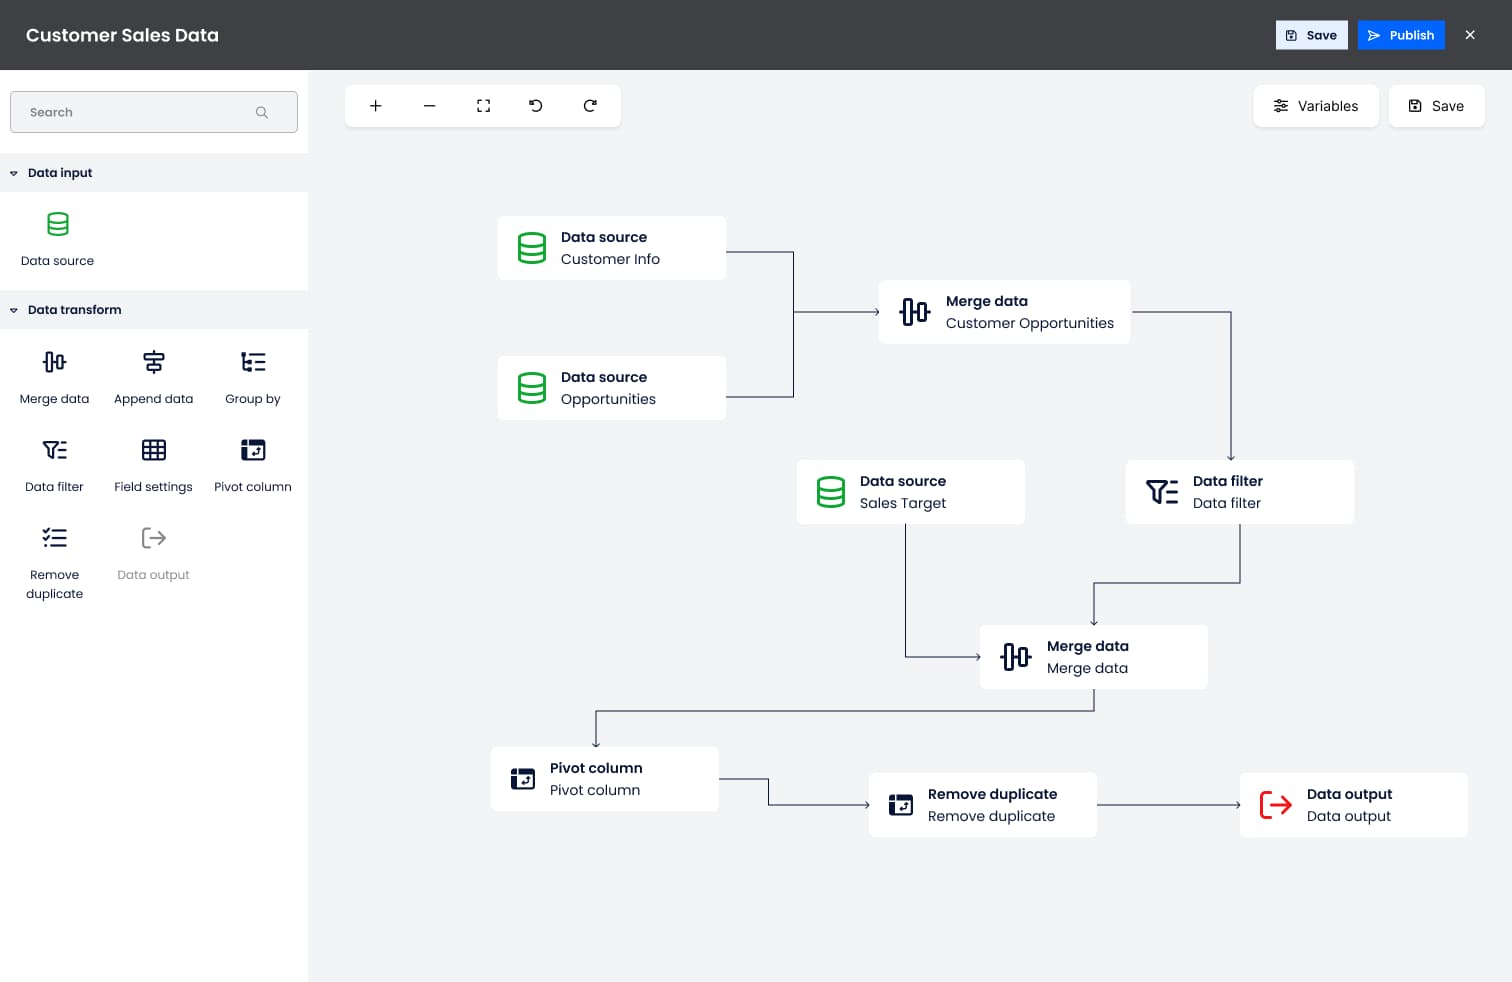Collapse the Data transform section
1512x982 pixels.
(13, 310)
